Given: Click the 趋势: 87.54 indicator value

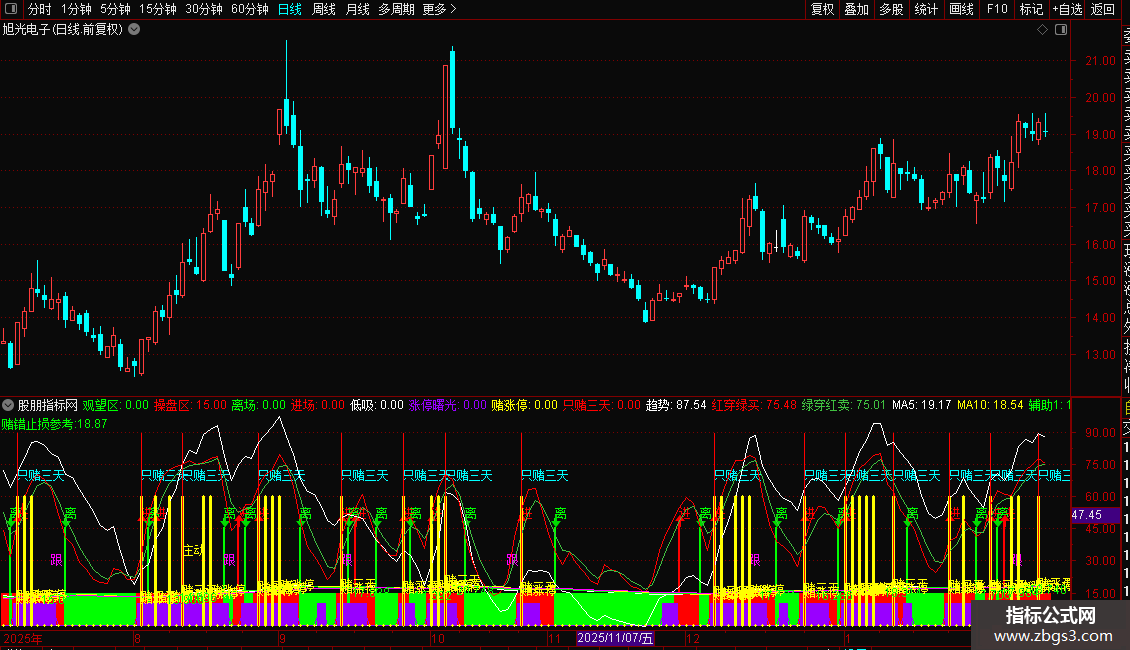Looking at the screenshot, I should (x=676, y=405).
